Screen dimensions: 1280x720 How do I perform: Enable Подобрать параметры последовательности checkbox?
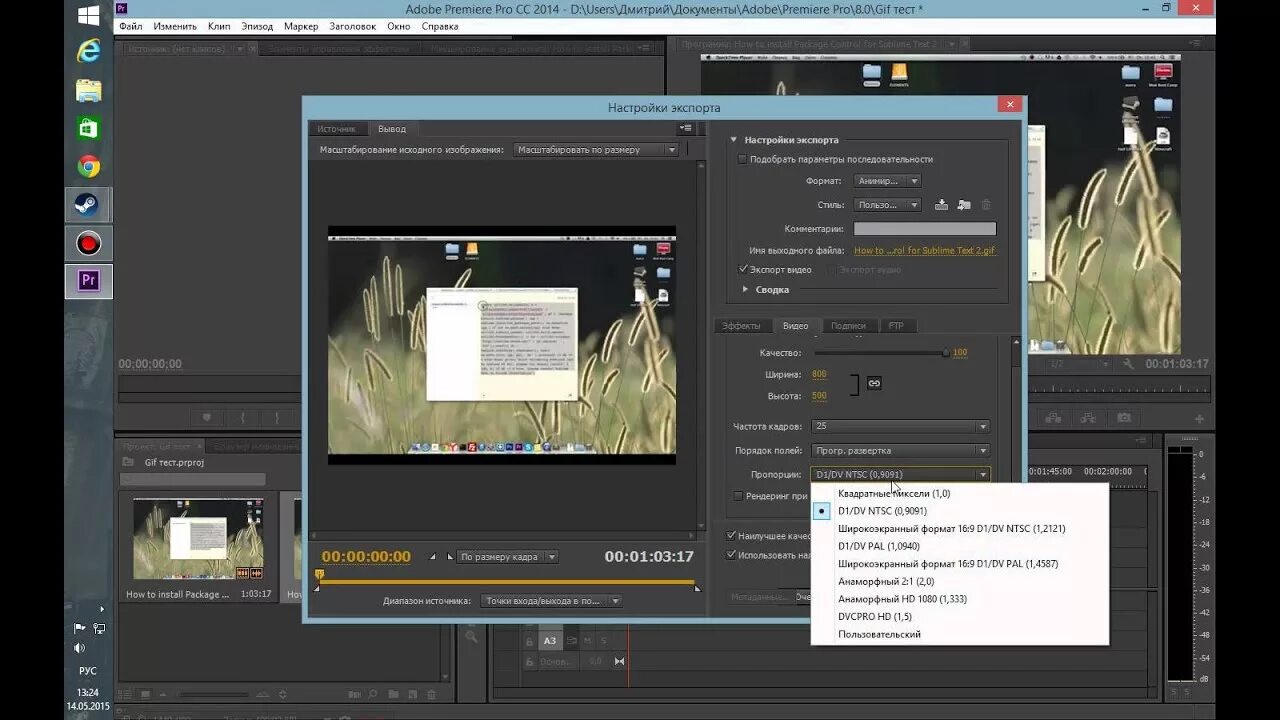[742, 159]
